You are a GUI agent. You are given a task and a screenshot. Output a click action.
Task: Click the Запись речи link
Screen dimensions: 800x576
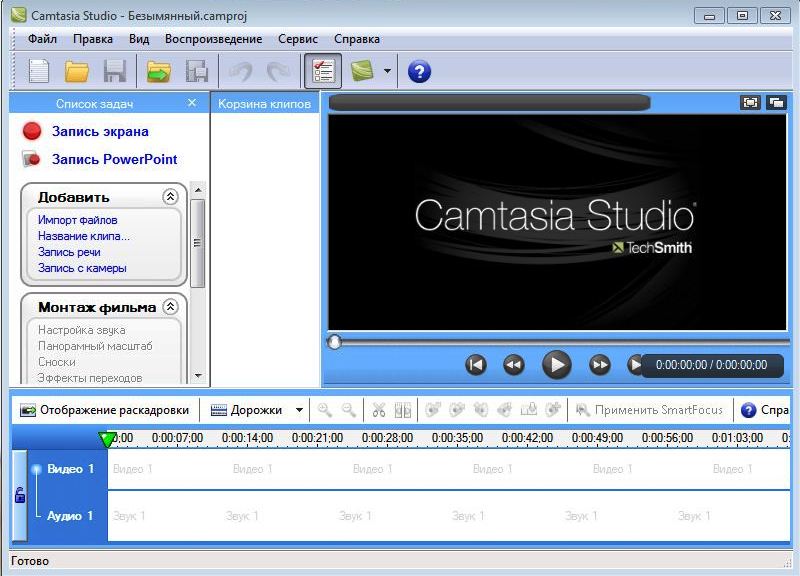(x=69, y=252)
